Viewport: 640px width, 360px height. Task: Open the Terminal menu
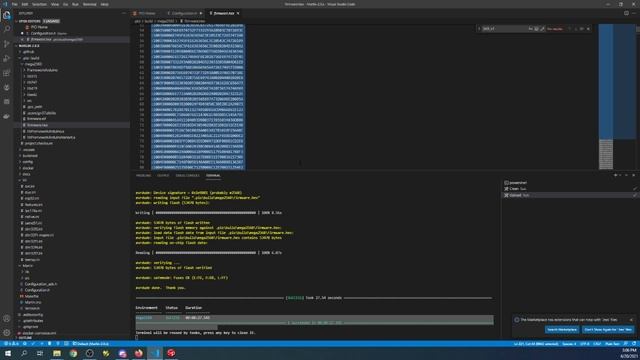[x=90, y=4]
